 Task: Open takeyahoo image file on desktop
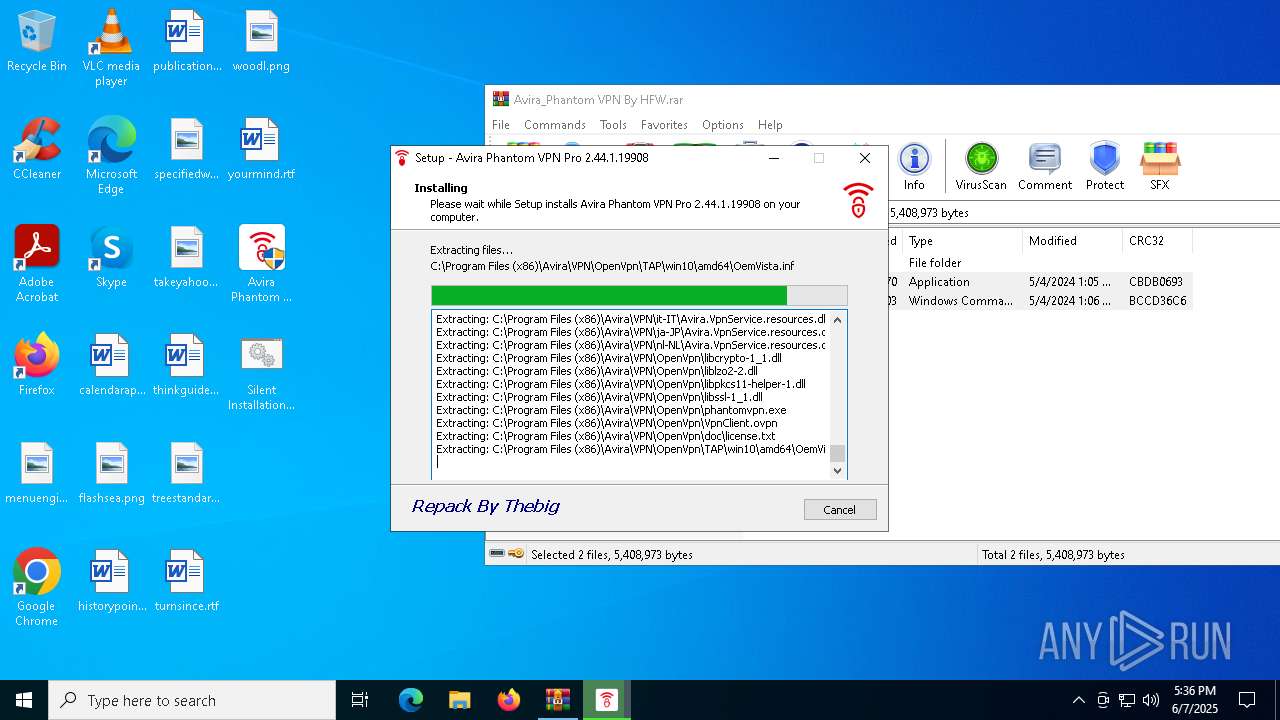click(x=186, y=257)
